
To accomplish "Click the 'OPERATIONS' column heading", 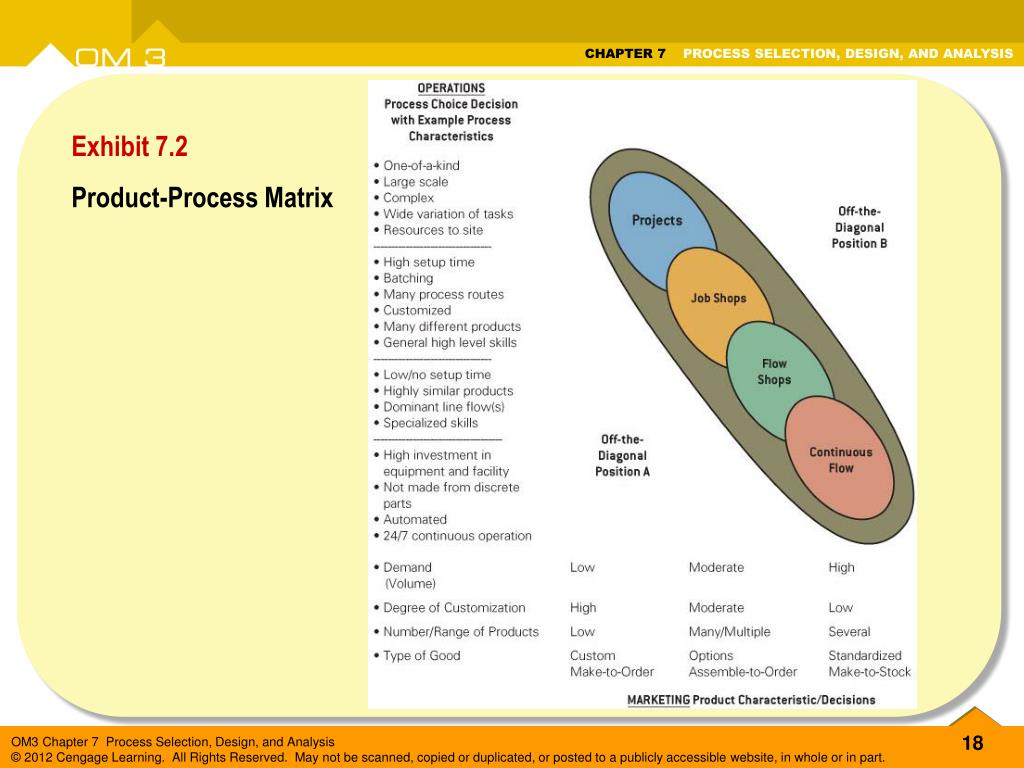I will point(451,88).
